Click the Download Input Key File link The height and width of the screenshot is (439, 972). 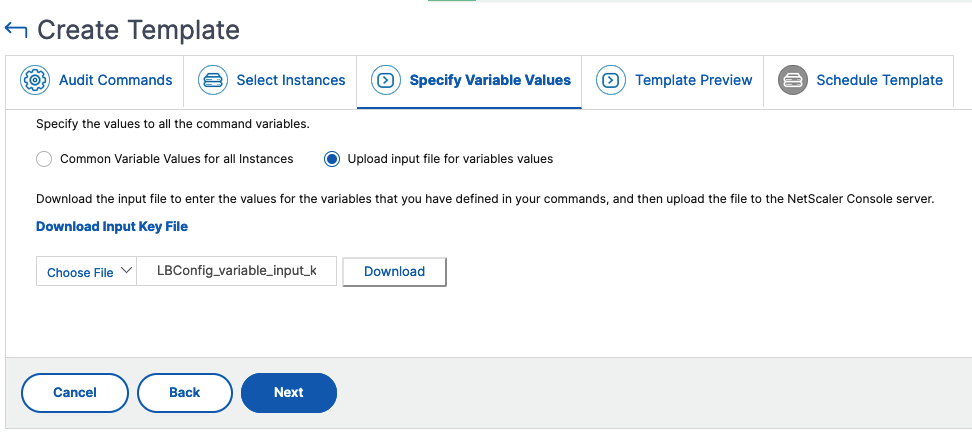pyautogui.click(x=112, y=227)
